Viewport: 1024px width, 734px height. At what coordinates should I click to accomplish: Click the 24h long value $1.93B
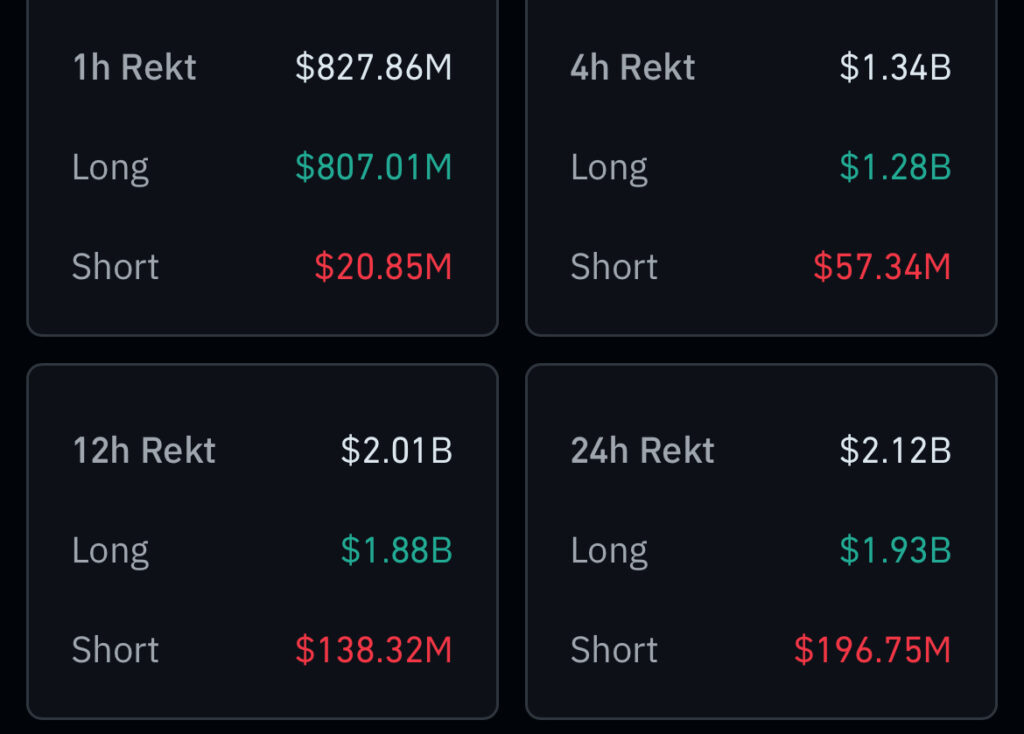tap(895, 550)
